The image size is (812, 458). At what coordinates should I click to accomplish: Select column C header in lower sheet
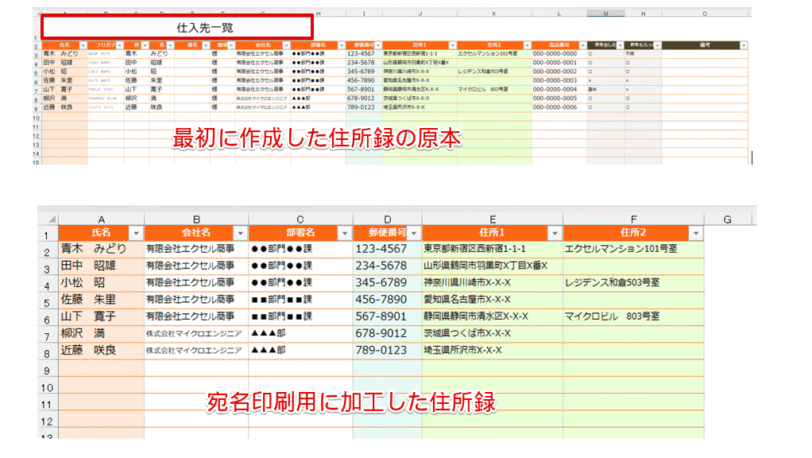pyautogui.click(x=300, y=219)
